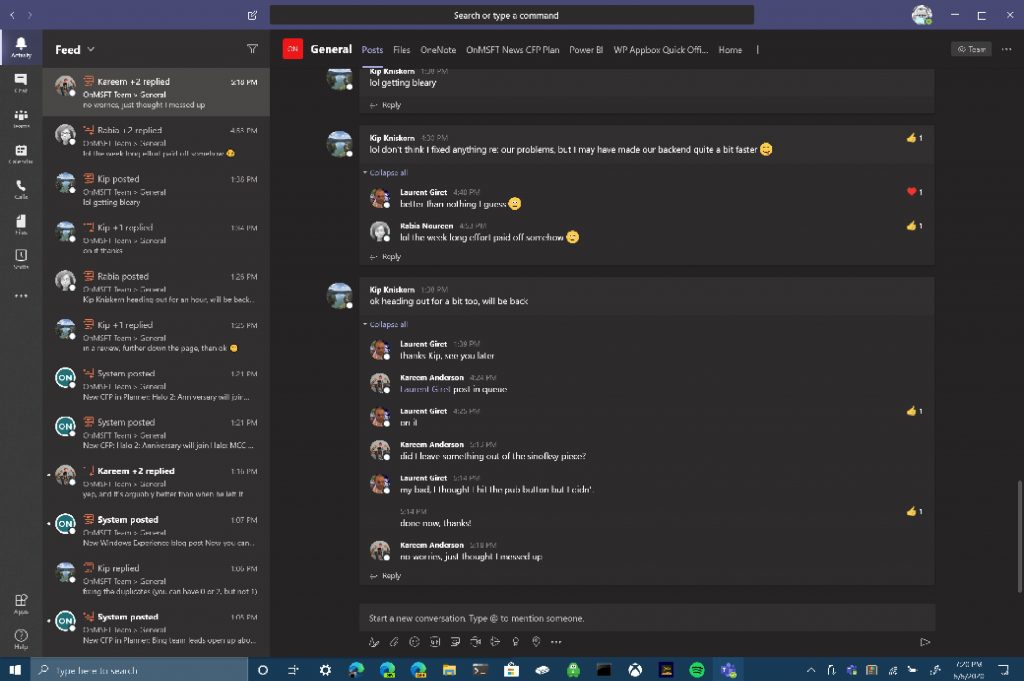The image size is (1024, 681).
Task: Attach a file using the paperclip icon
Action: (394, 642)
